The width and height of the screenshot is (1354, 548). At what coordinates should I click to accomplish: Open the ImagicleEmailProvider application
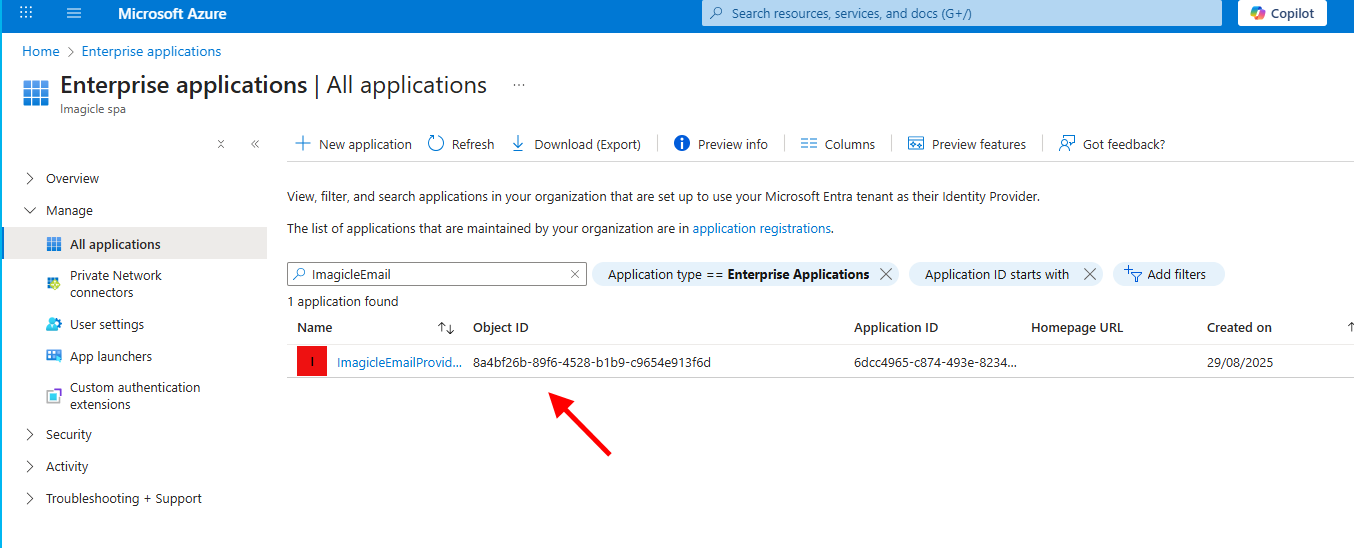pos(399,362)
